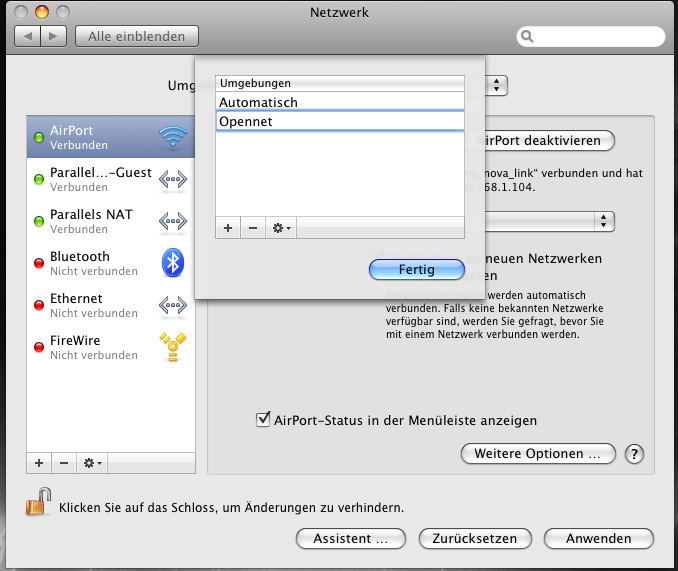Click the red status dot next to Ethernet
Image resolution: width=678 pixels, height=571 pixels.
(39, 305)
